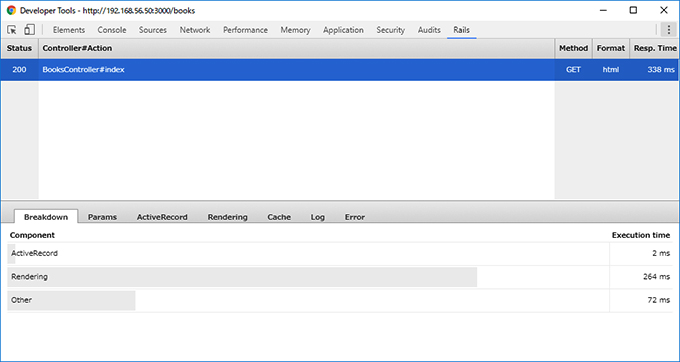This screenshot has width=680, height=362.
Task: Click the html format cell
Action: tap(611, 69)
